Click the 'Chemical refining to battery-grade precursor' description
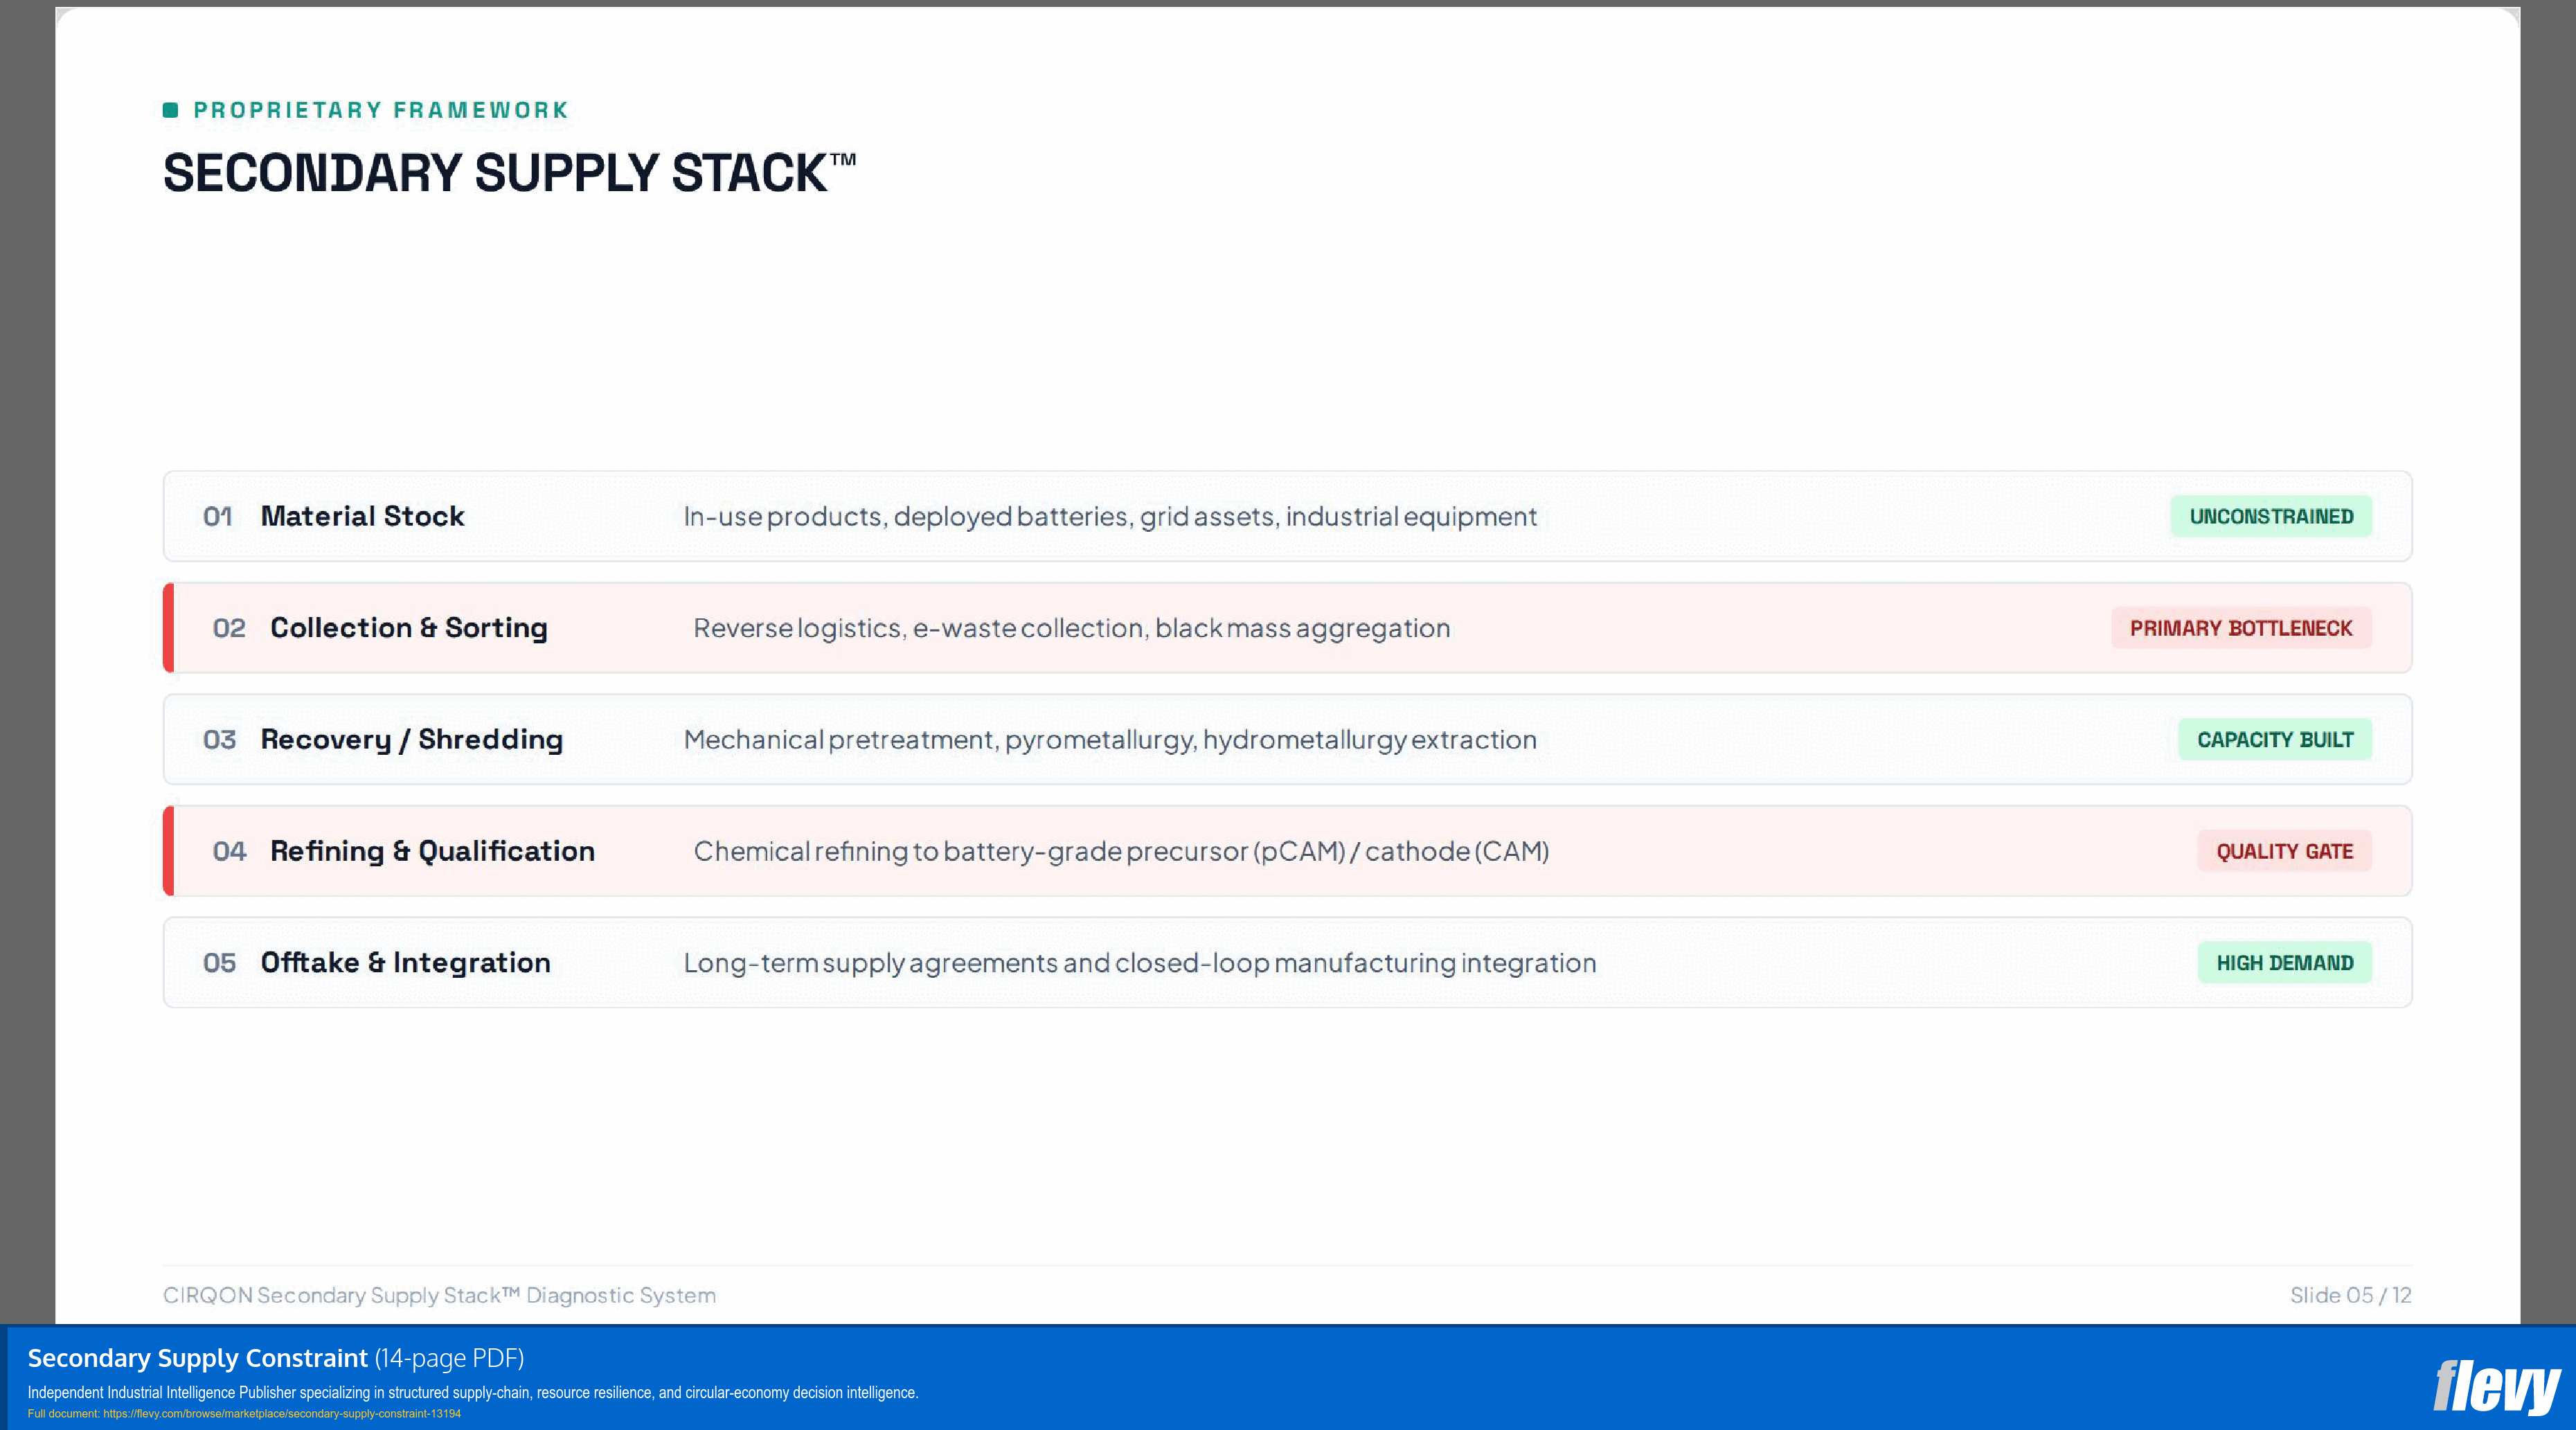 [x=1121, y=851]
